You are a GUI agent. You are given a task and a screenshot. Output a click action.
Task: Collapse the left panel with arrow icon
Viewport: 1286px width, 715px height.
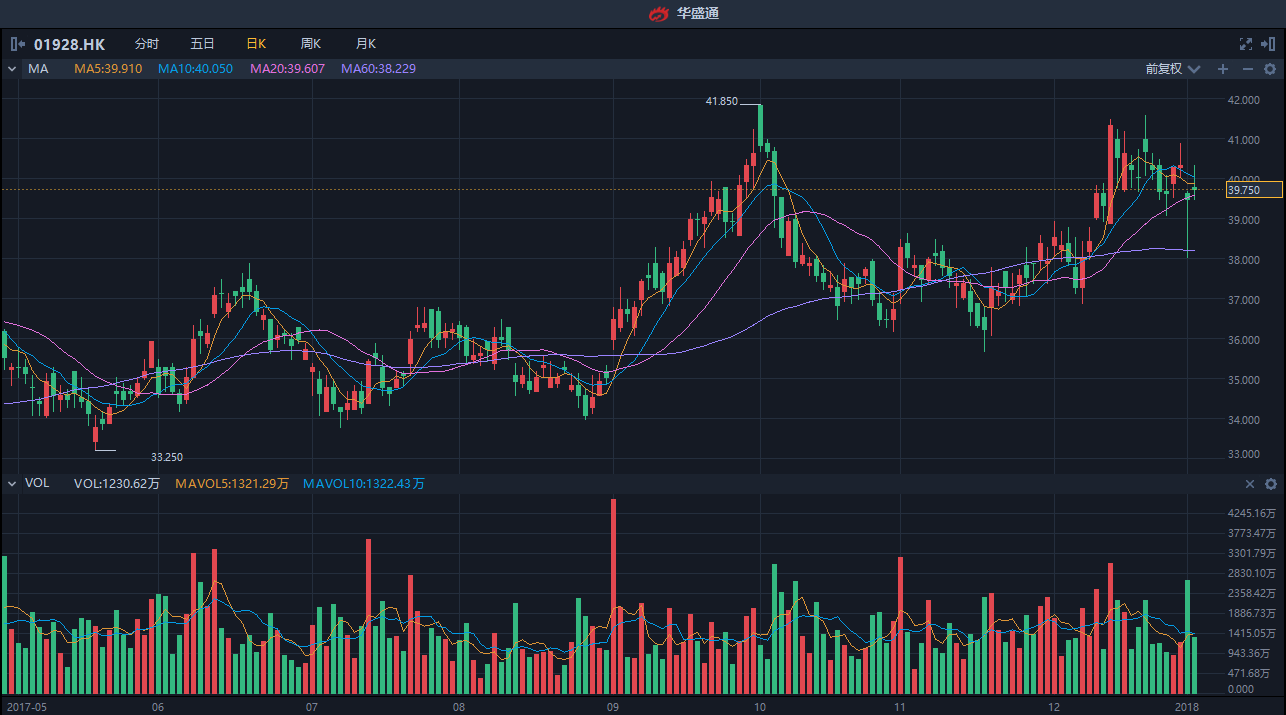(x=17, y=44)
